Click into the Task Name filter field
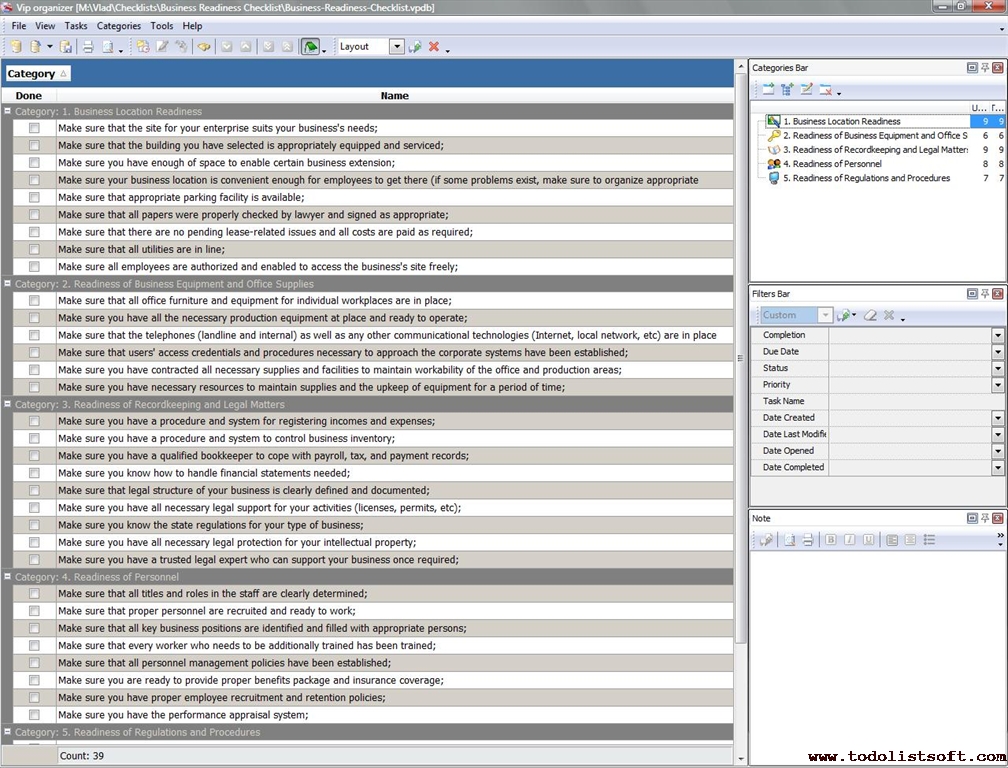The image size is (1008, 768). point(909,401)
